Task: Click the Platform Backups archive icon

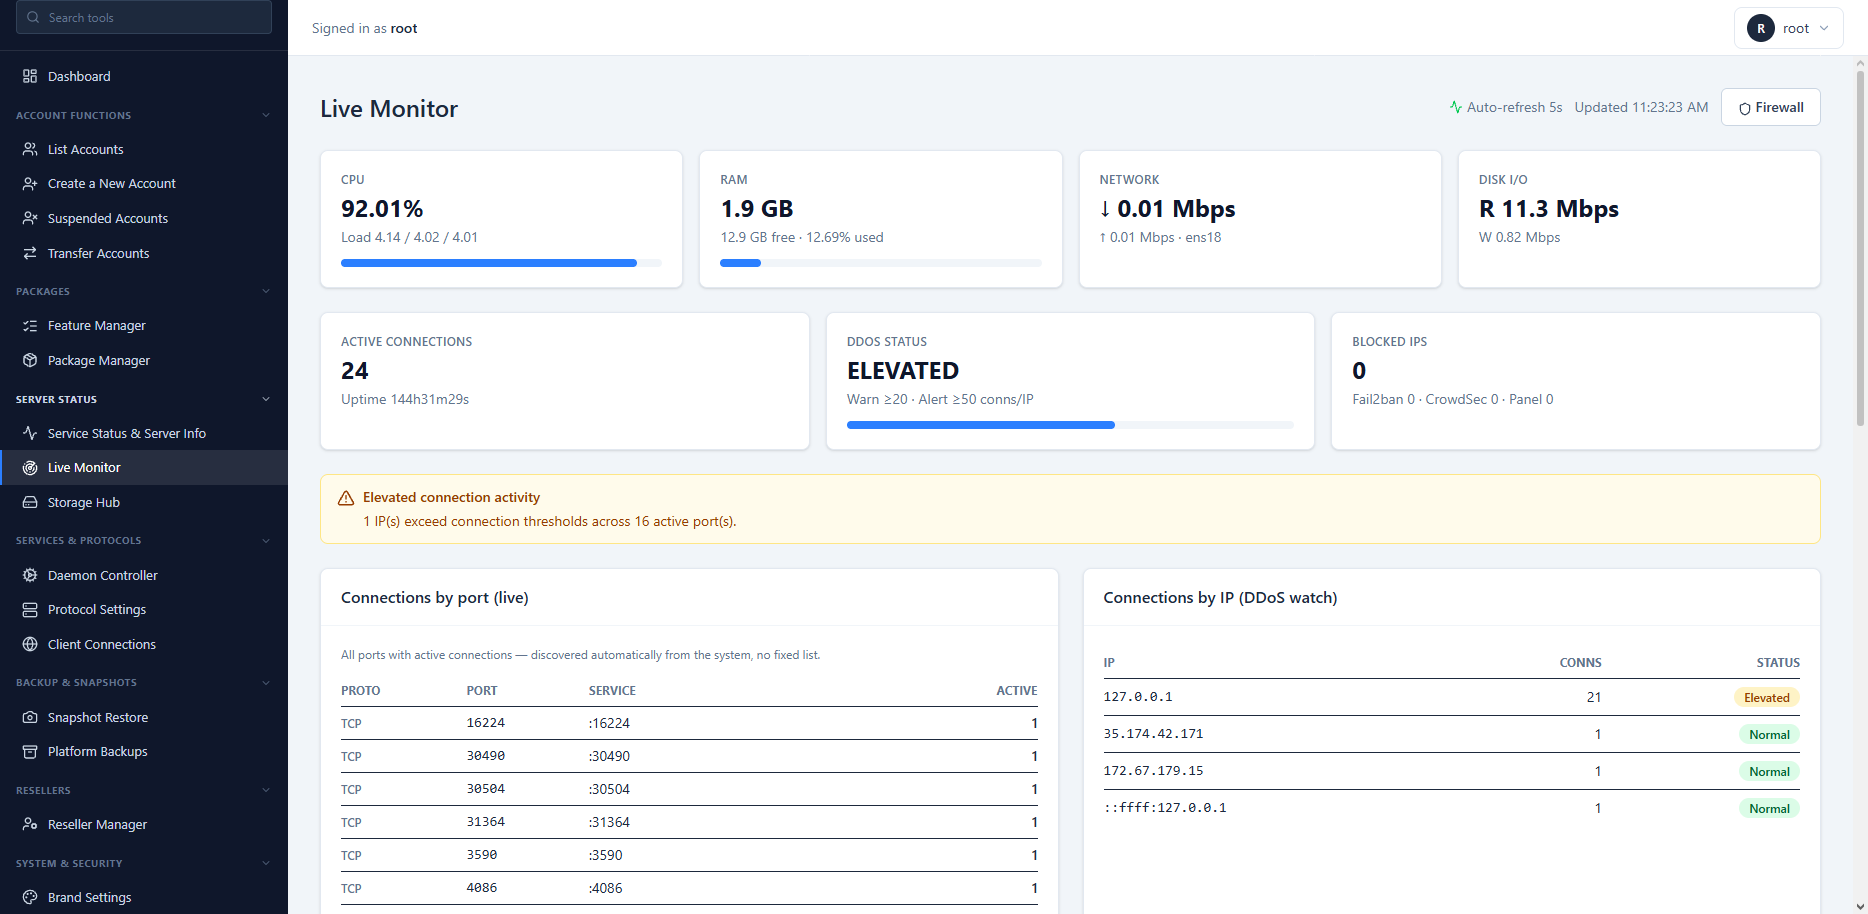Action: point(30,751)
